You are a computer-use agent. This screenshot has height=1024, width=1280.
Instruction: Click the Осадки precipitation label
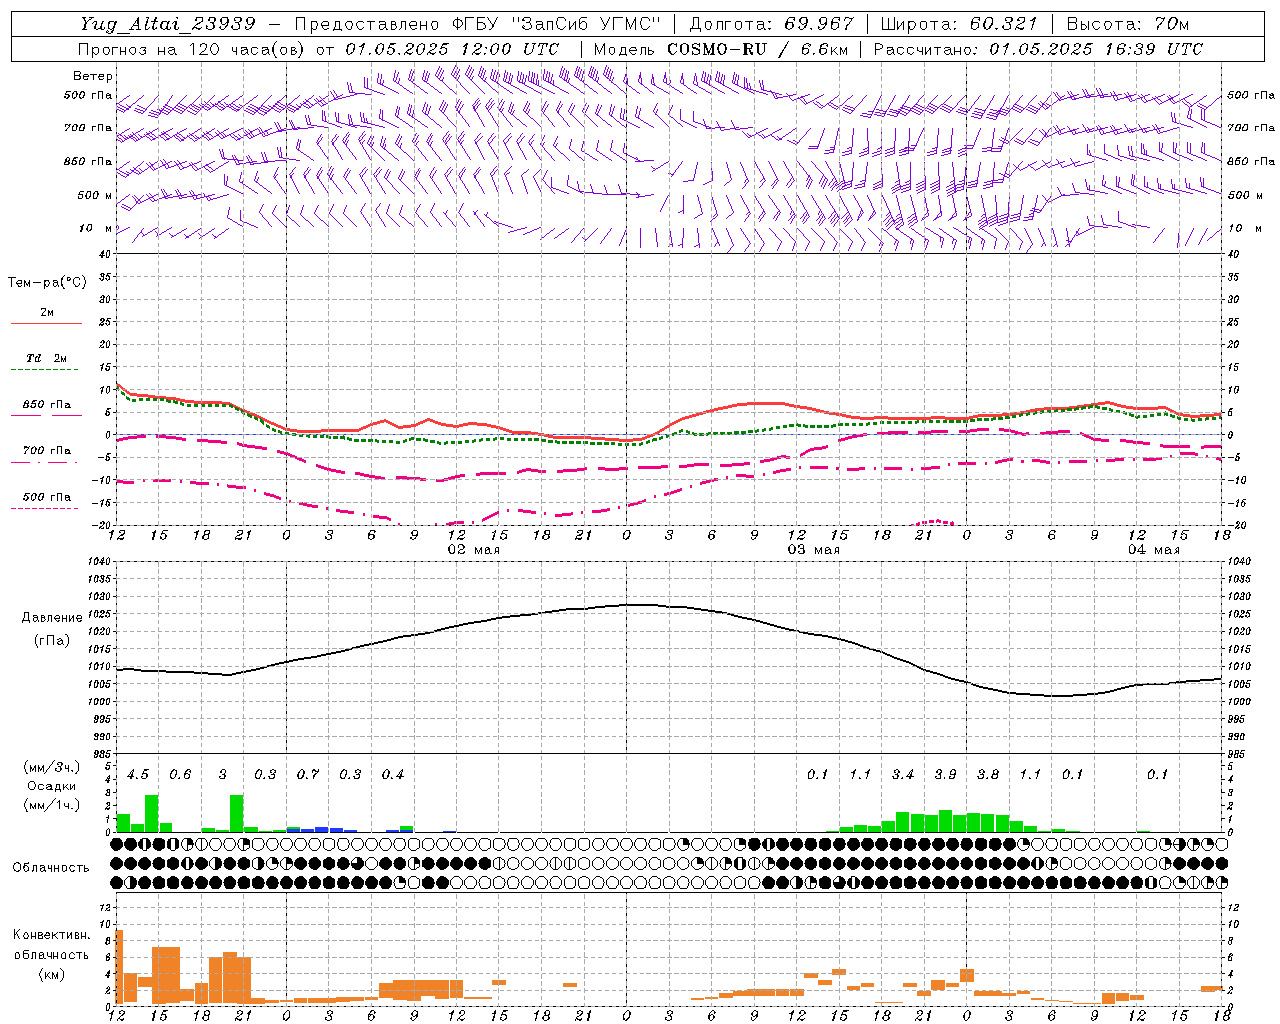(x=51, y=786)
